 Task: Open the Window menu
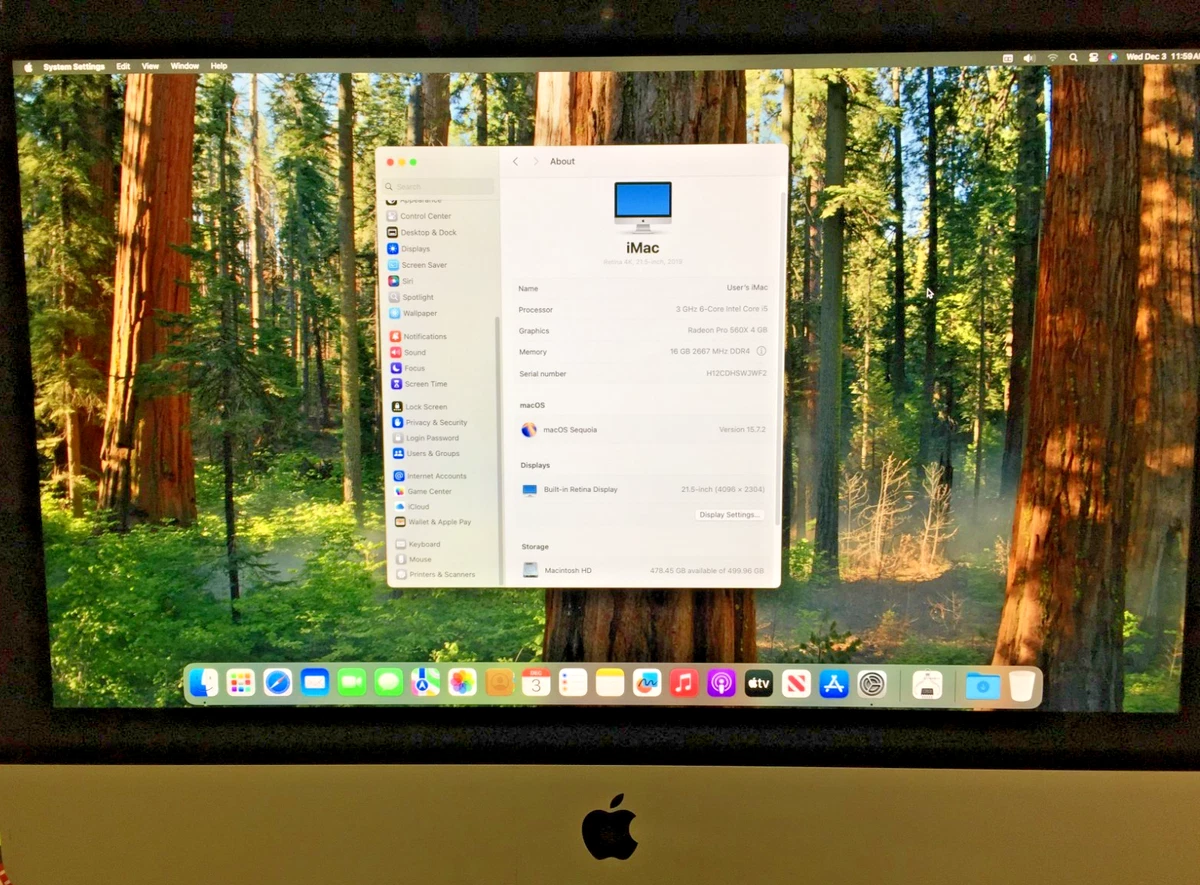pyautogui.click(x=184, y=66)
